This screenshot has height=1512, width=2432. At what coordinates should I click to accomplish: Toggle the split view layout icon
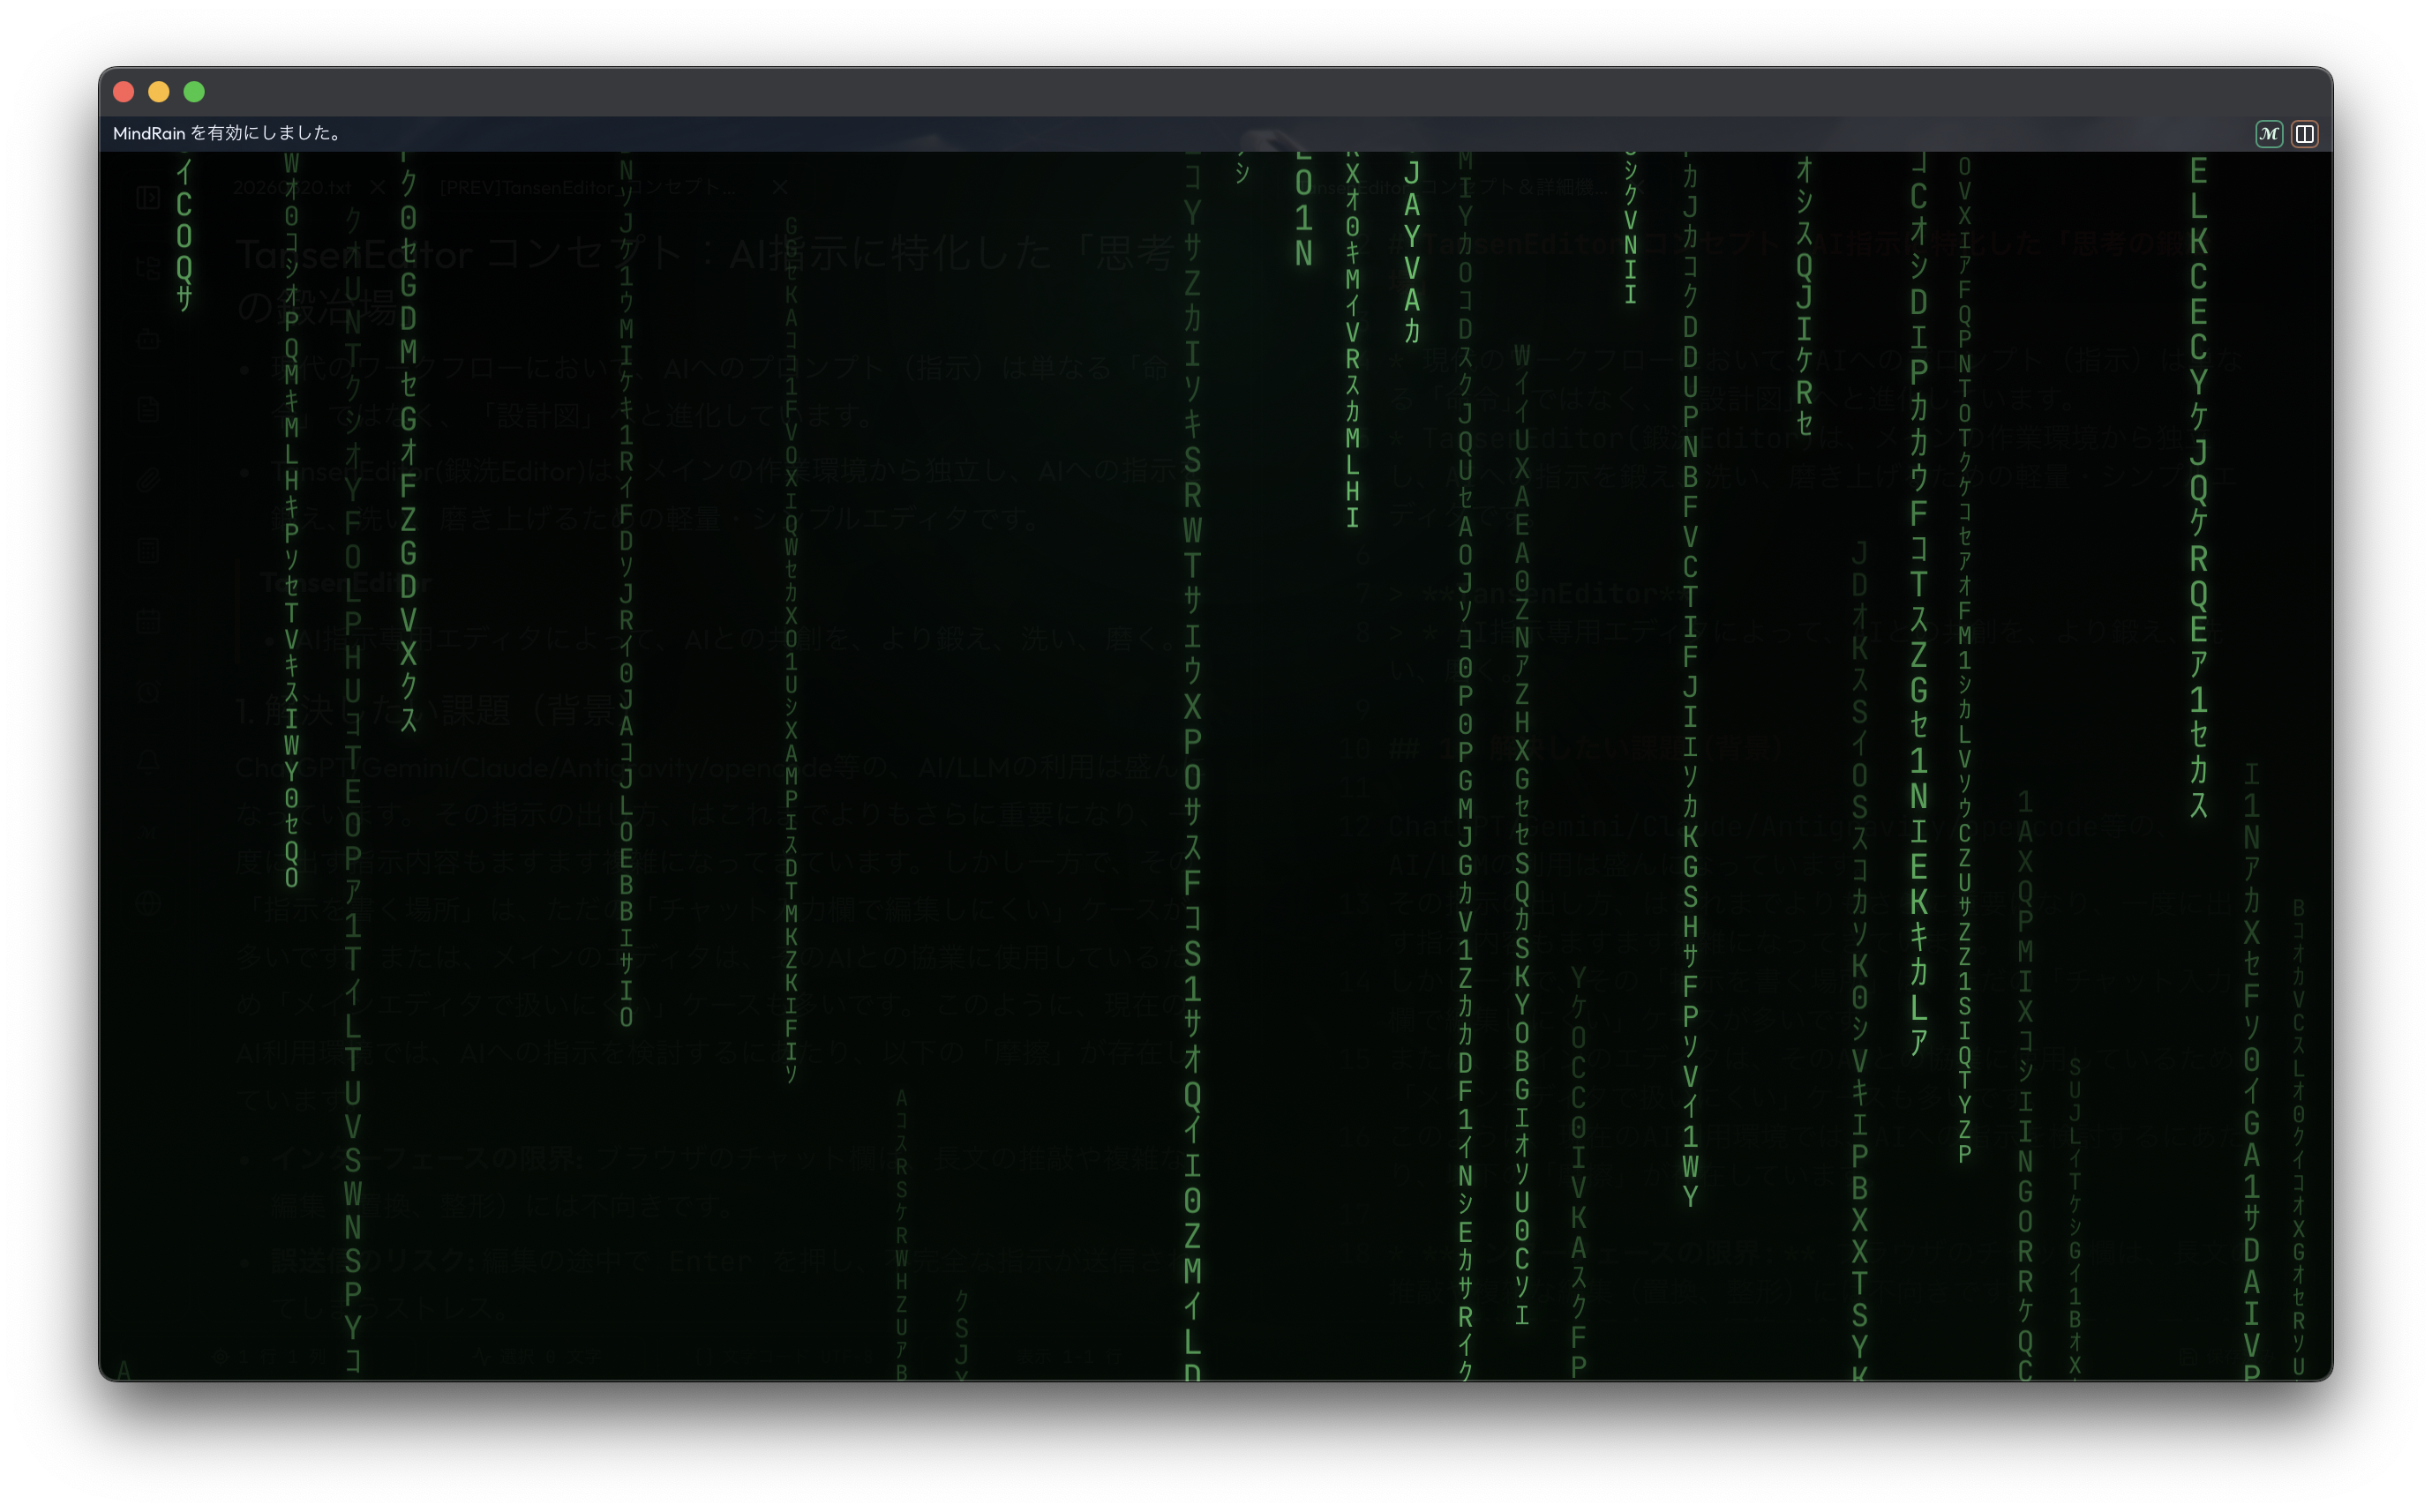pos(2304,134)
